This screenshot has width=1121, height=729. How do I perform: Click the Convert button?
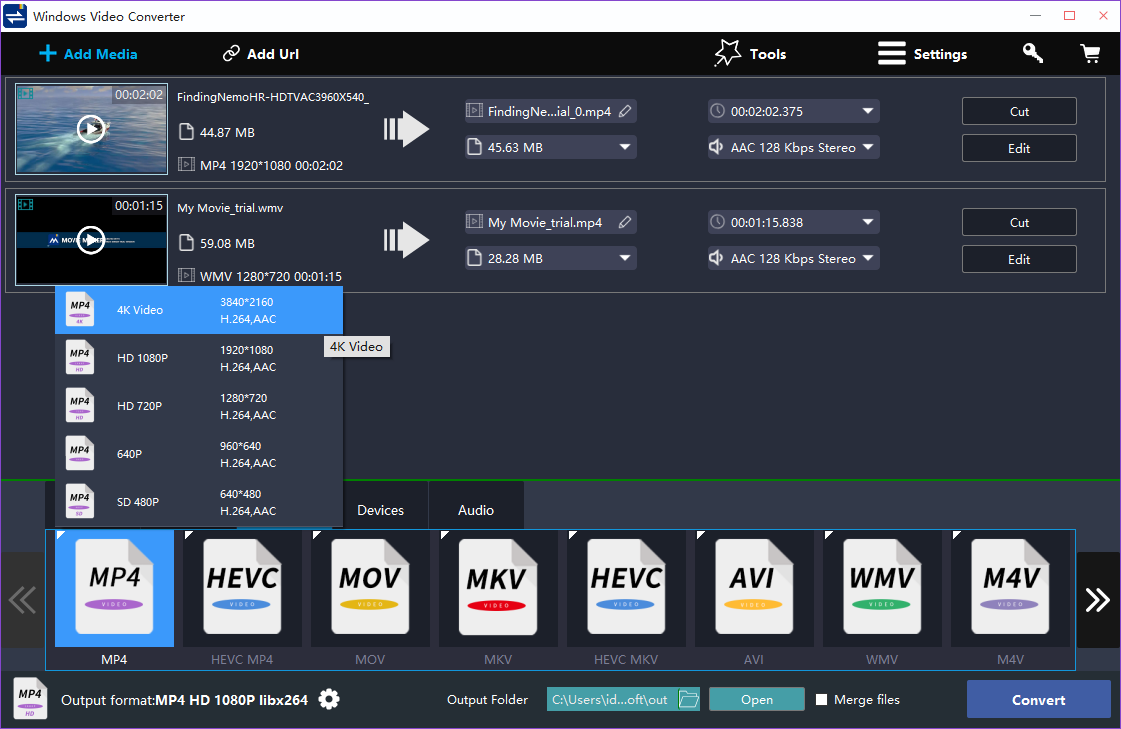pyautogui.click(x=1038, y=699)
